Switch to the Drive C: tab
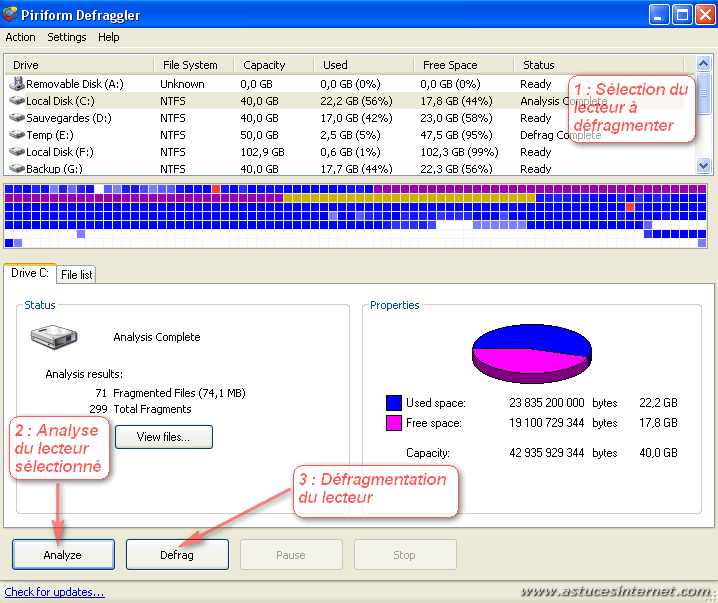The height and width of the screenshot is (603, 718). coord(30,273)
